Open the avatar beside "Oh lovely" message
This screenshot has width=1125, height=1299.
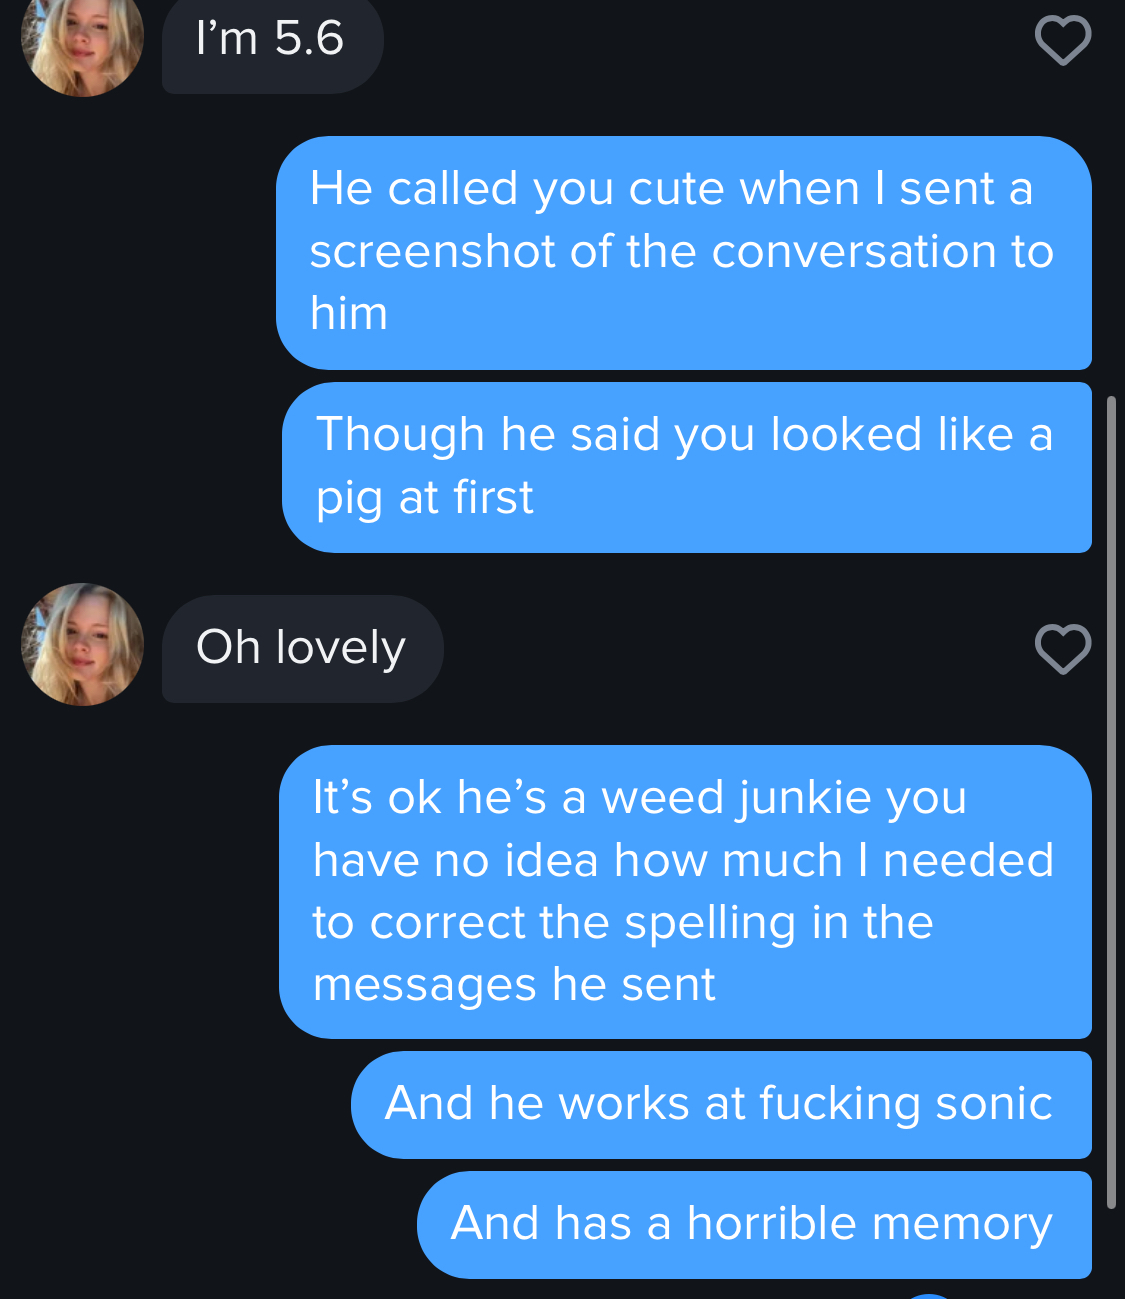[x=82, y=644]
